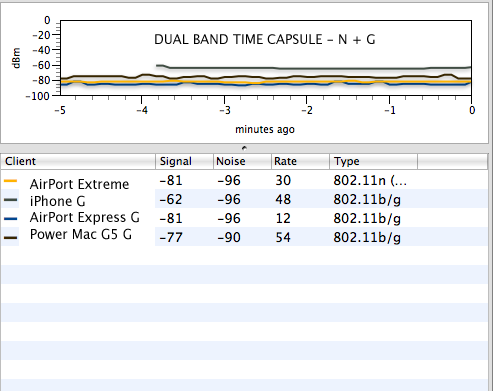Viewport: 493px width, 391px height.
Task: Click noise value -96 for iPhone G
Action: click(229, 199)
